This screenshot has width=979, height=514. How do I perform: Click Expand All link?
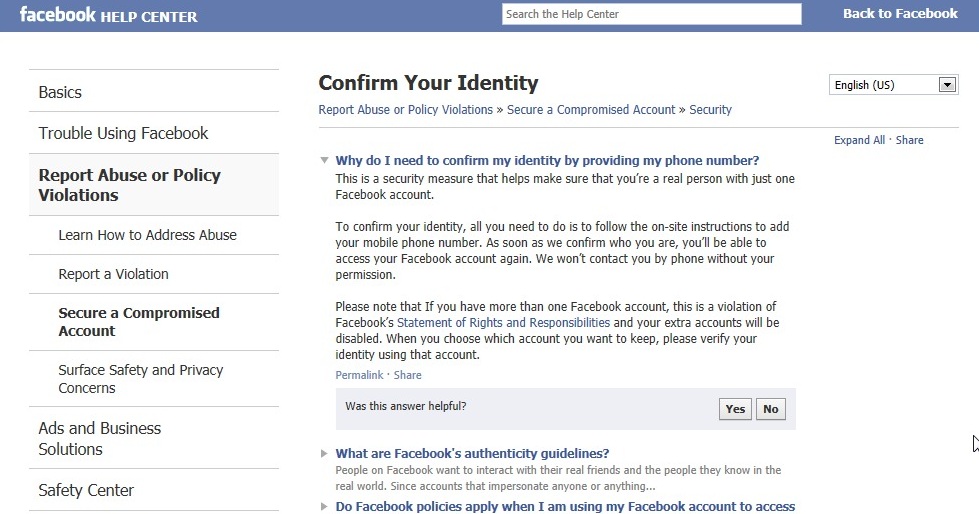pyautogui.click(x=859, y=141)
